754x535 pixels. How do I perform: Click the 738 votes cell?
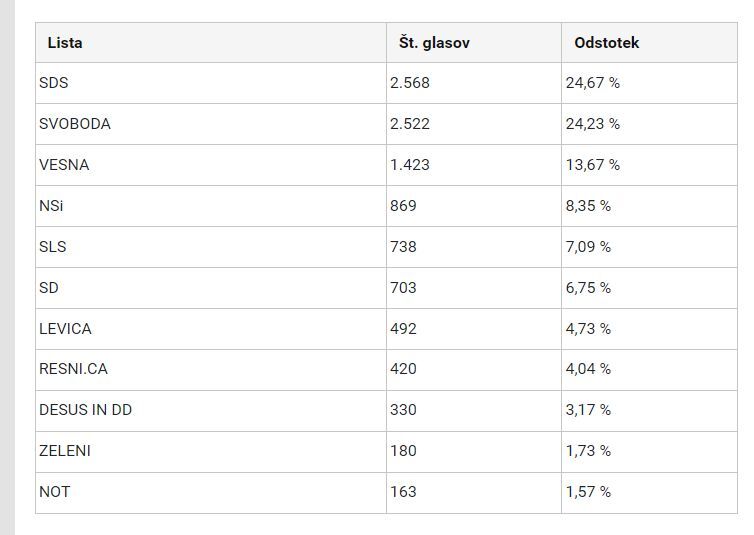point(403,247)
